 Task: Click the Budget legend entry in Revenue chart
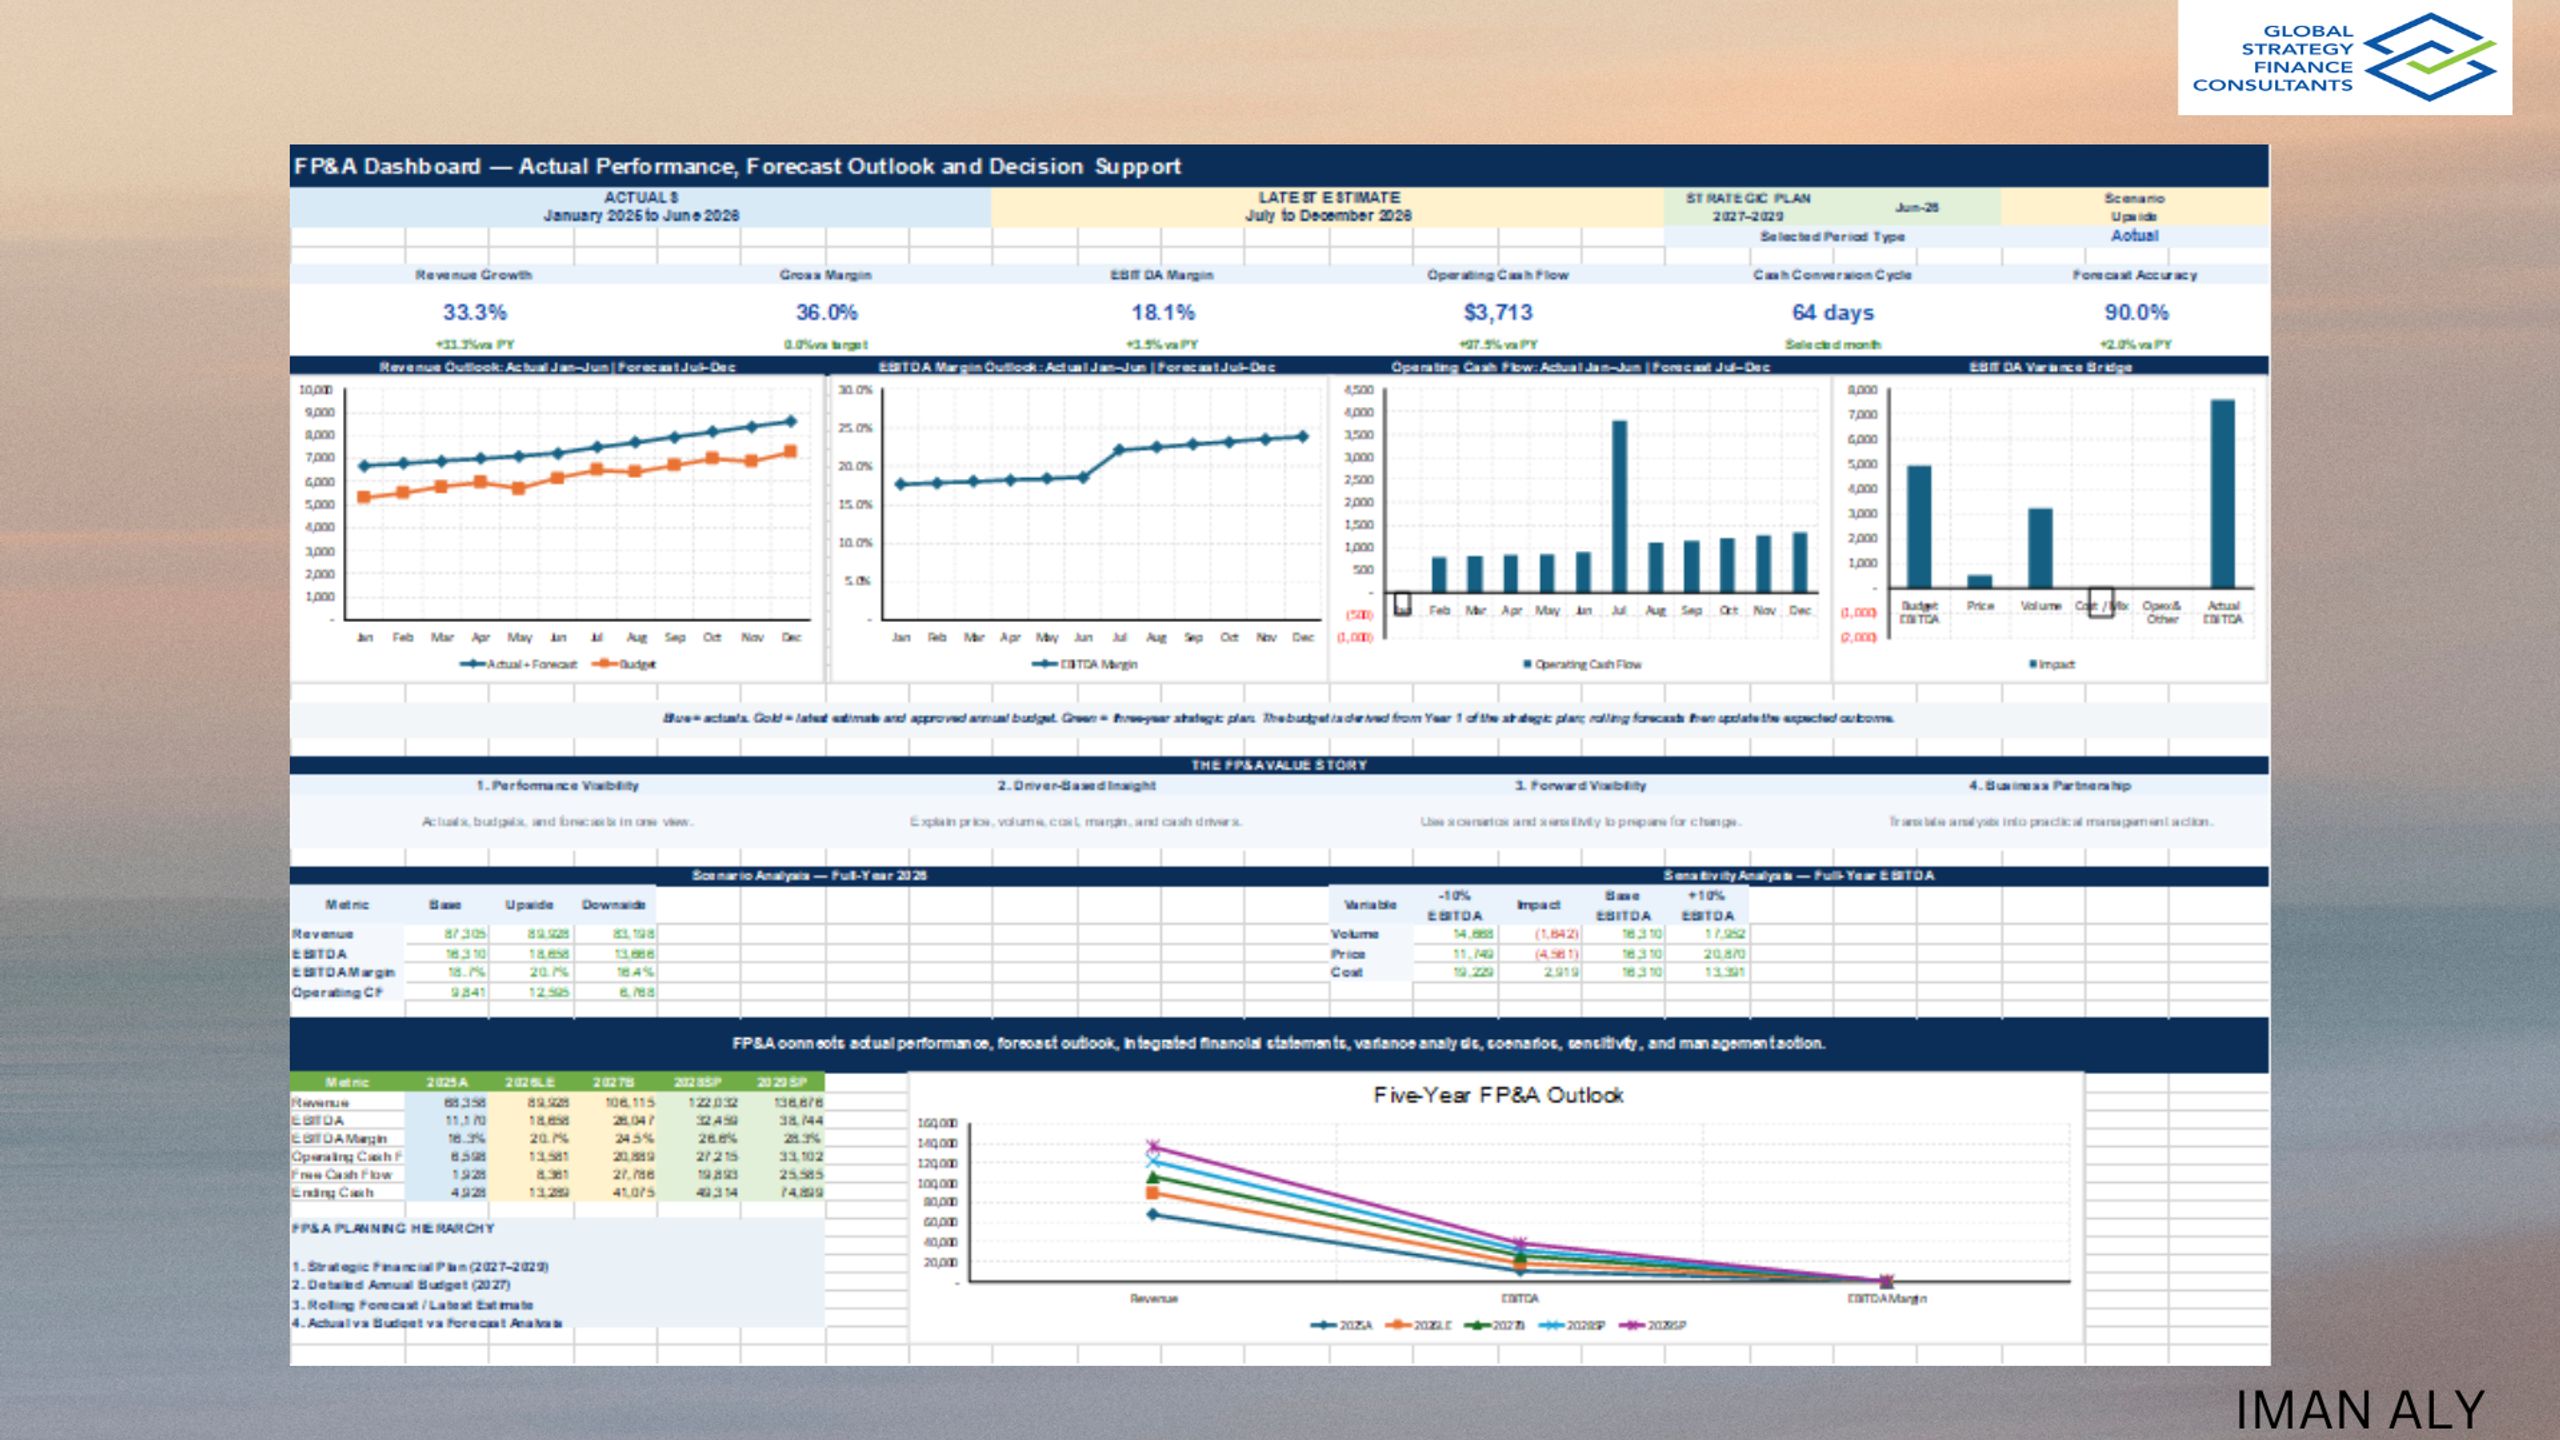click(624, 664)
